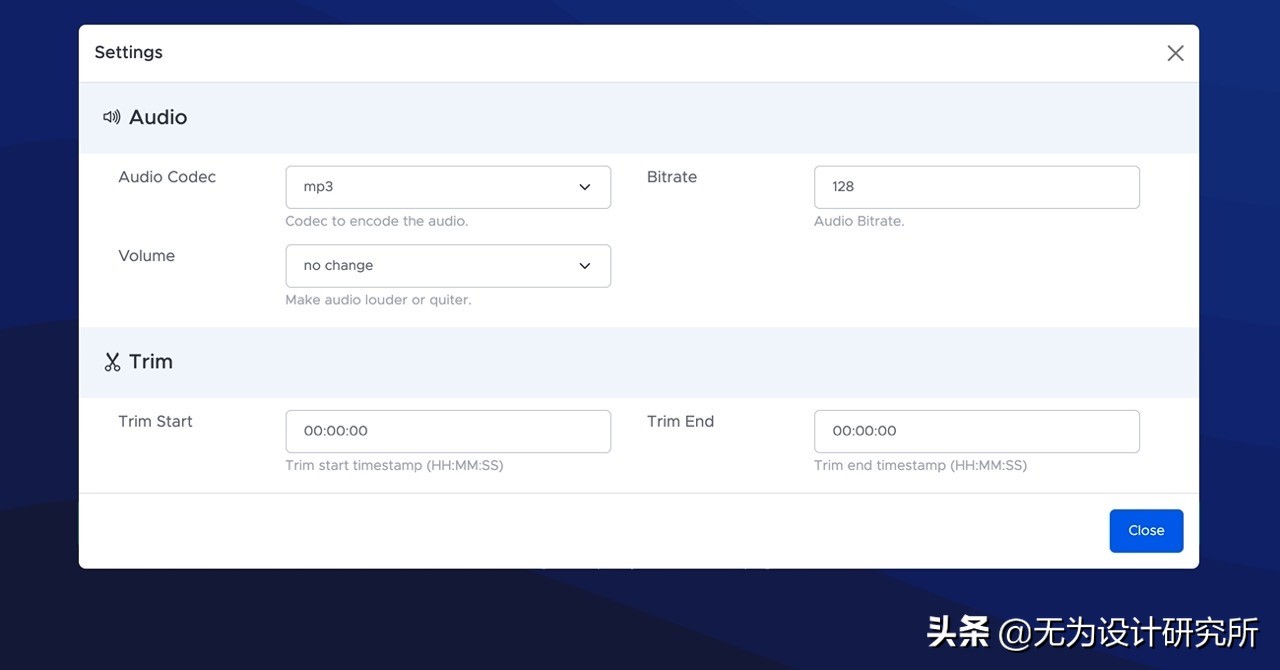Image resolution: width=1280 pixels, height=670 pixels.
Task: Dismiss dialog with the X icon
Action: coord(1175,53)
